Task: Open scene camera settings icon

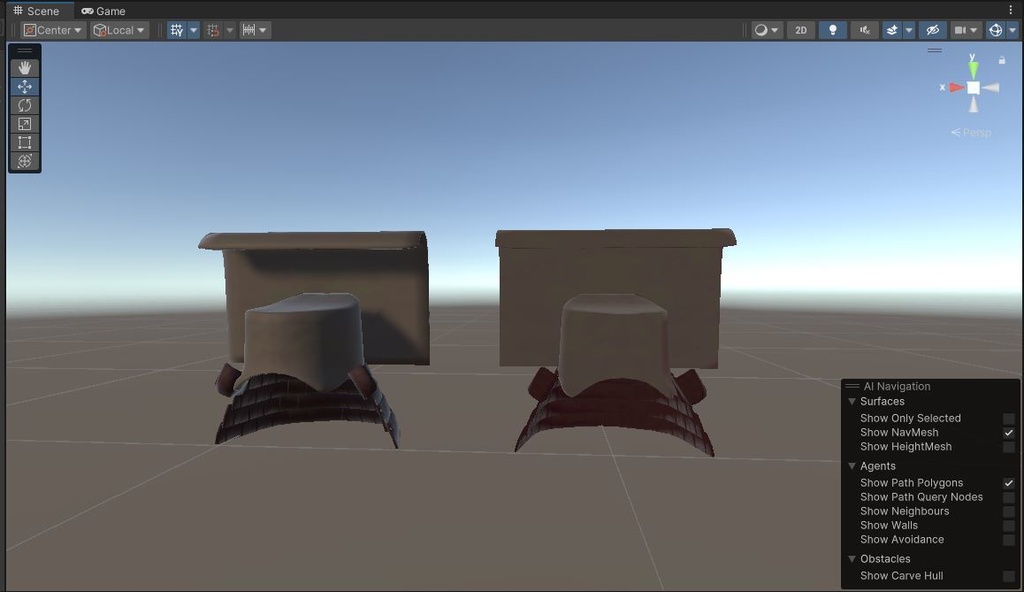Action: coord(961,30)
